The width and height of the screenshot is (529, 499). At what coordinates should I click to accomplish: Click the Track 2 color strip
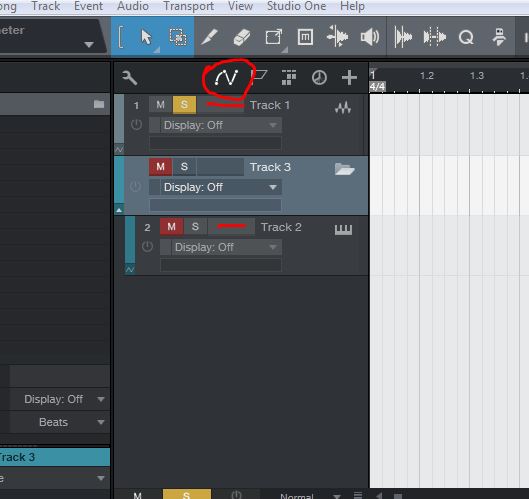coord(130,240)
